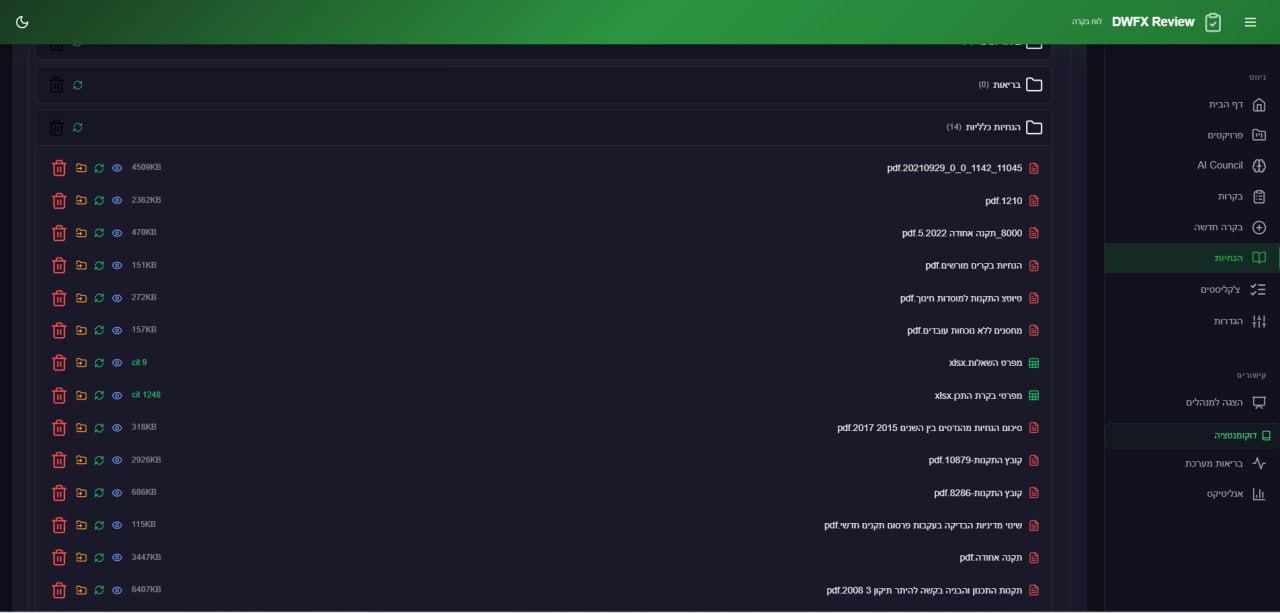The width and height of the screenshot is (1280, 613).
Task: Go to the צ'קליסטים sidebar item
Action: point(1221,289)
